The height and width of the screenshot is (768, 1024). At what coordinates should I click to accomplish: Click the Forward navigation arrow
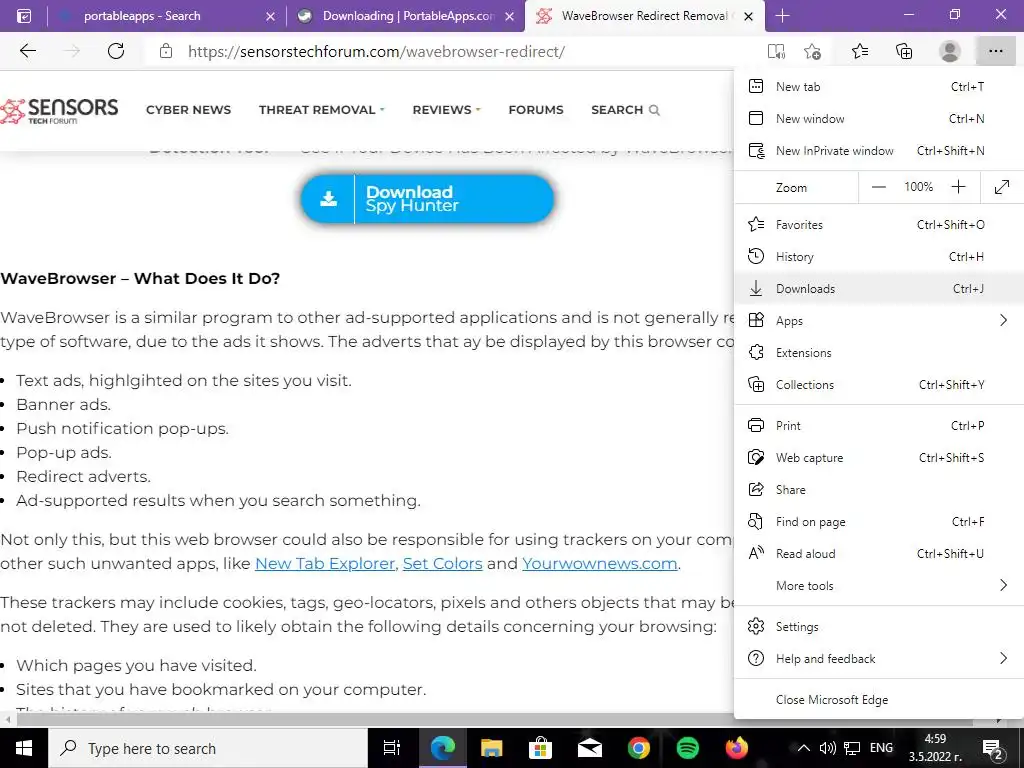point(72,51)
